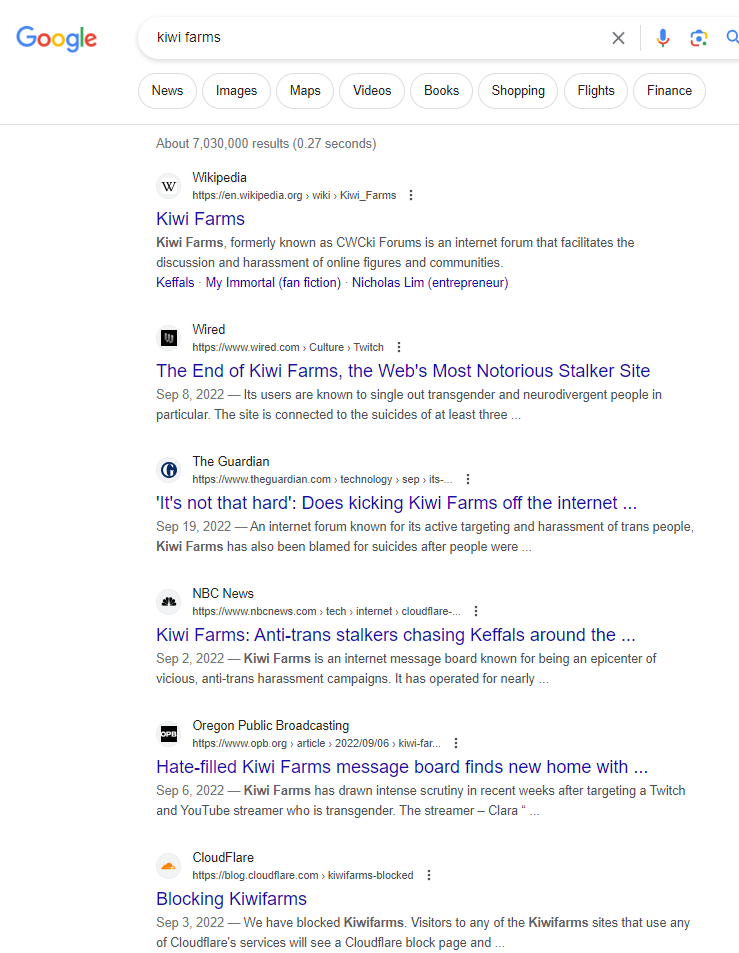Open the three-dot menu for the Wikipedia result
This screenshot has height=953, width=739.
(411, 195)
